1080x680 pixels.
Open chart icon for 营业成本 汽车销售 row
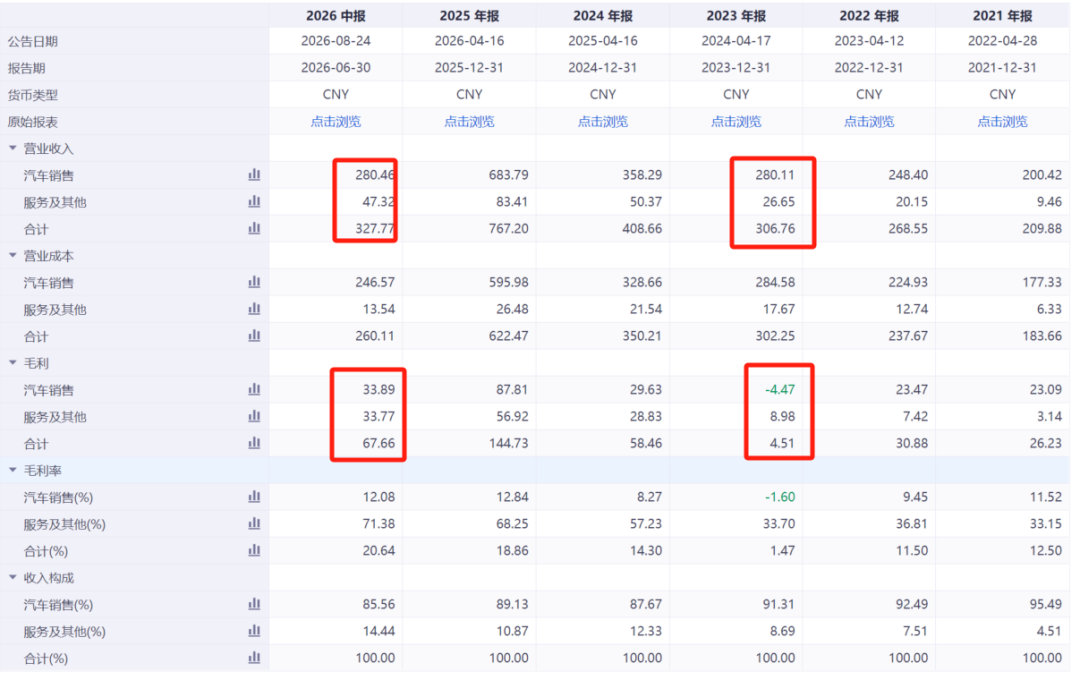pos(254,282)
